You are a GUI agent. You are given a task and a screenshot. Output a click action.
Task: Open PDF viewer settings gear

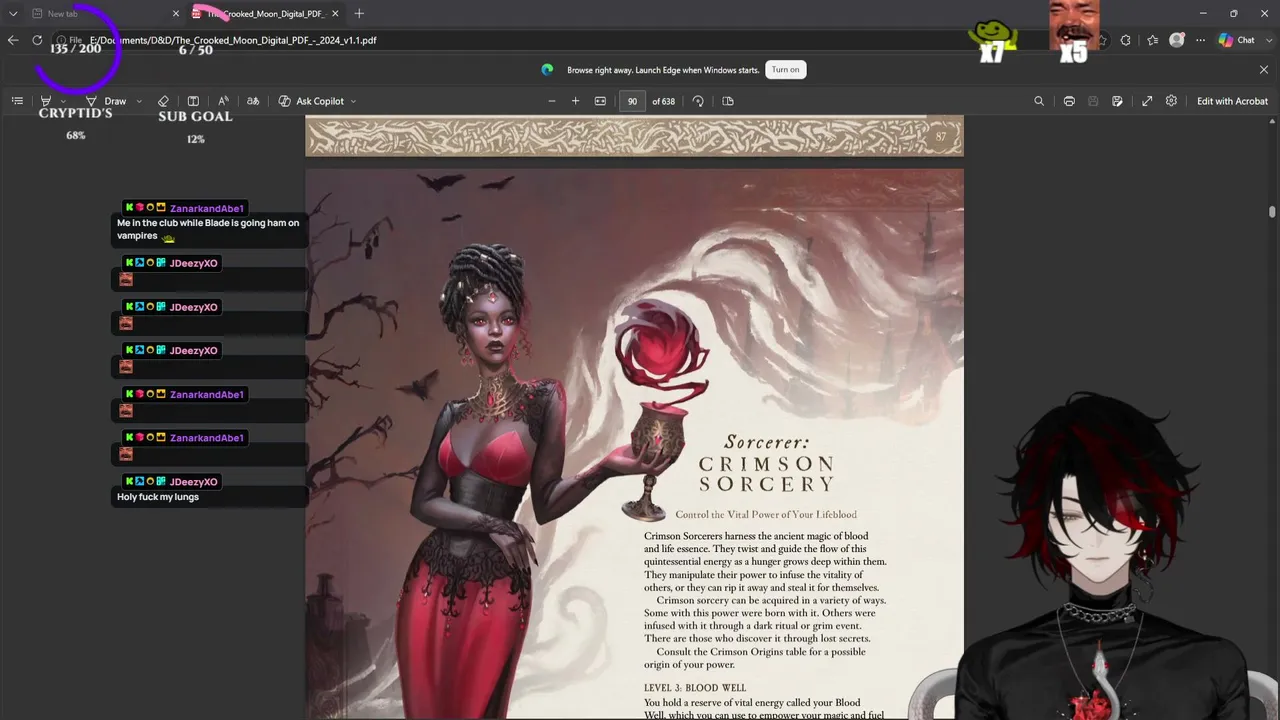pos(1171,101)
